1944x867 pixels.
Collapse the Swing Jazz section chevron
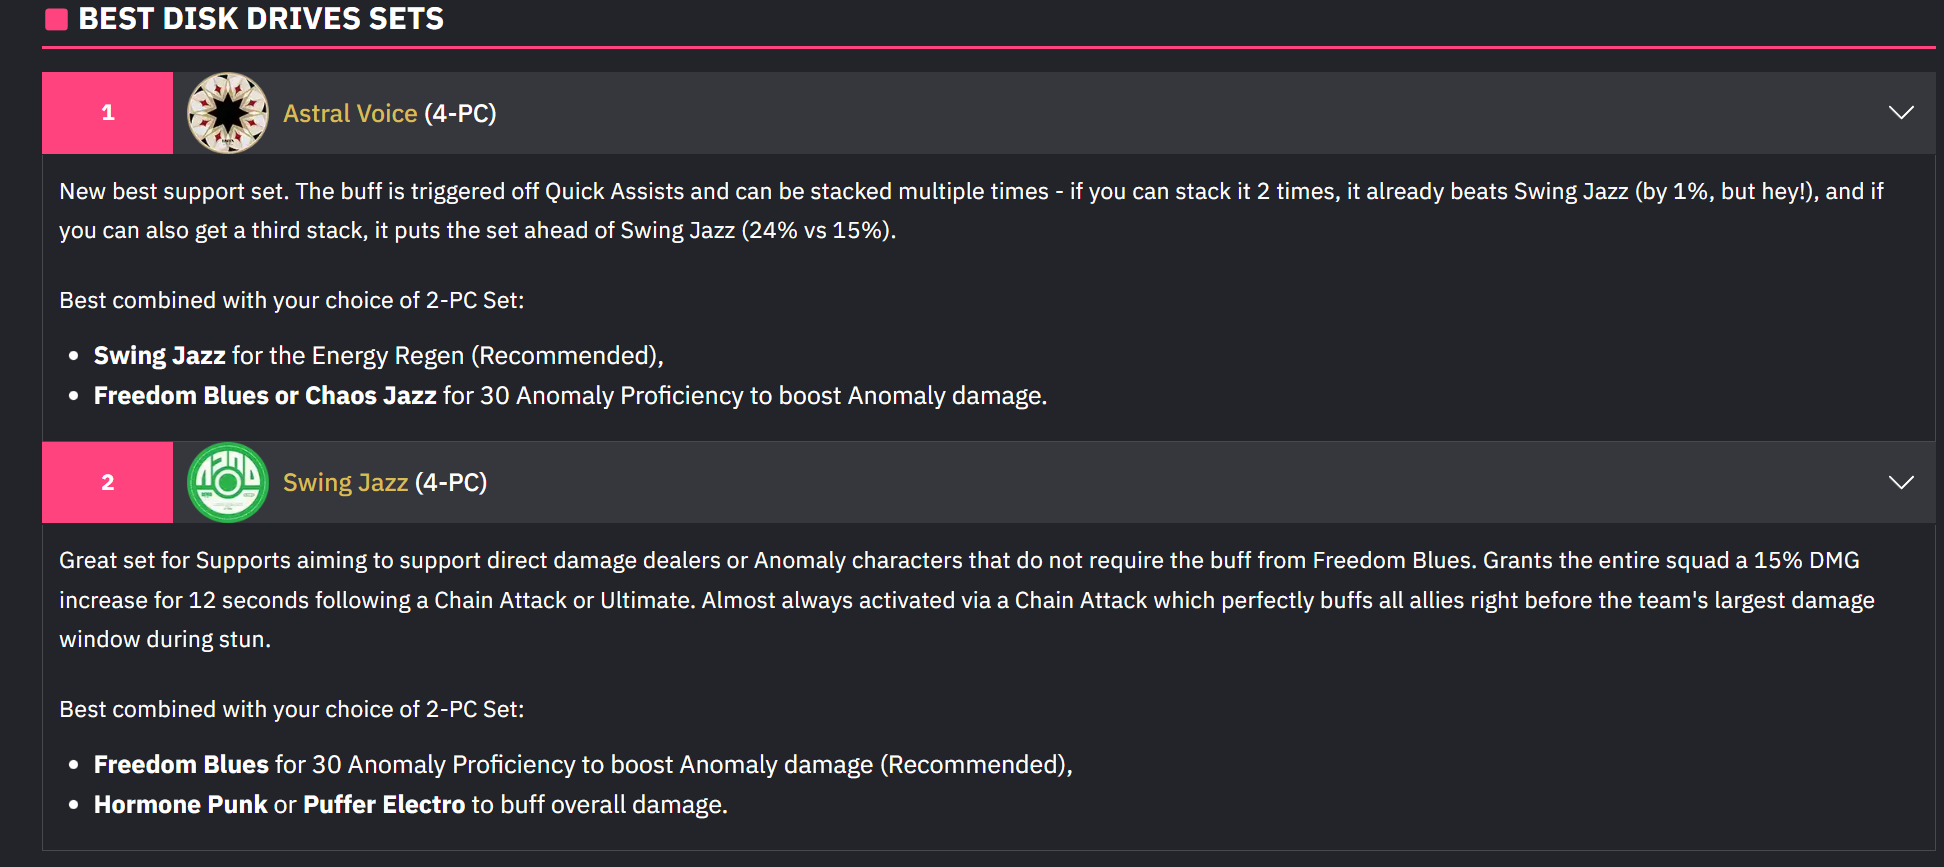tap(1901, 482)
